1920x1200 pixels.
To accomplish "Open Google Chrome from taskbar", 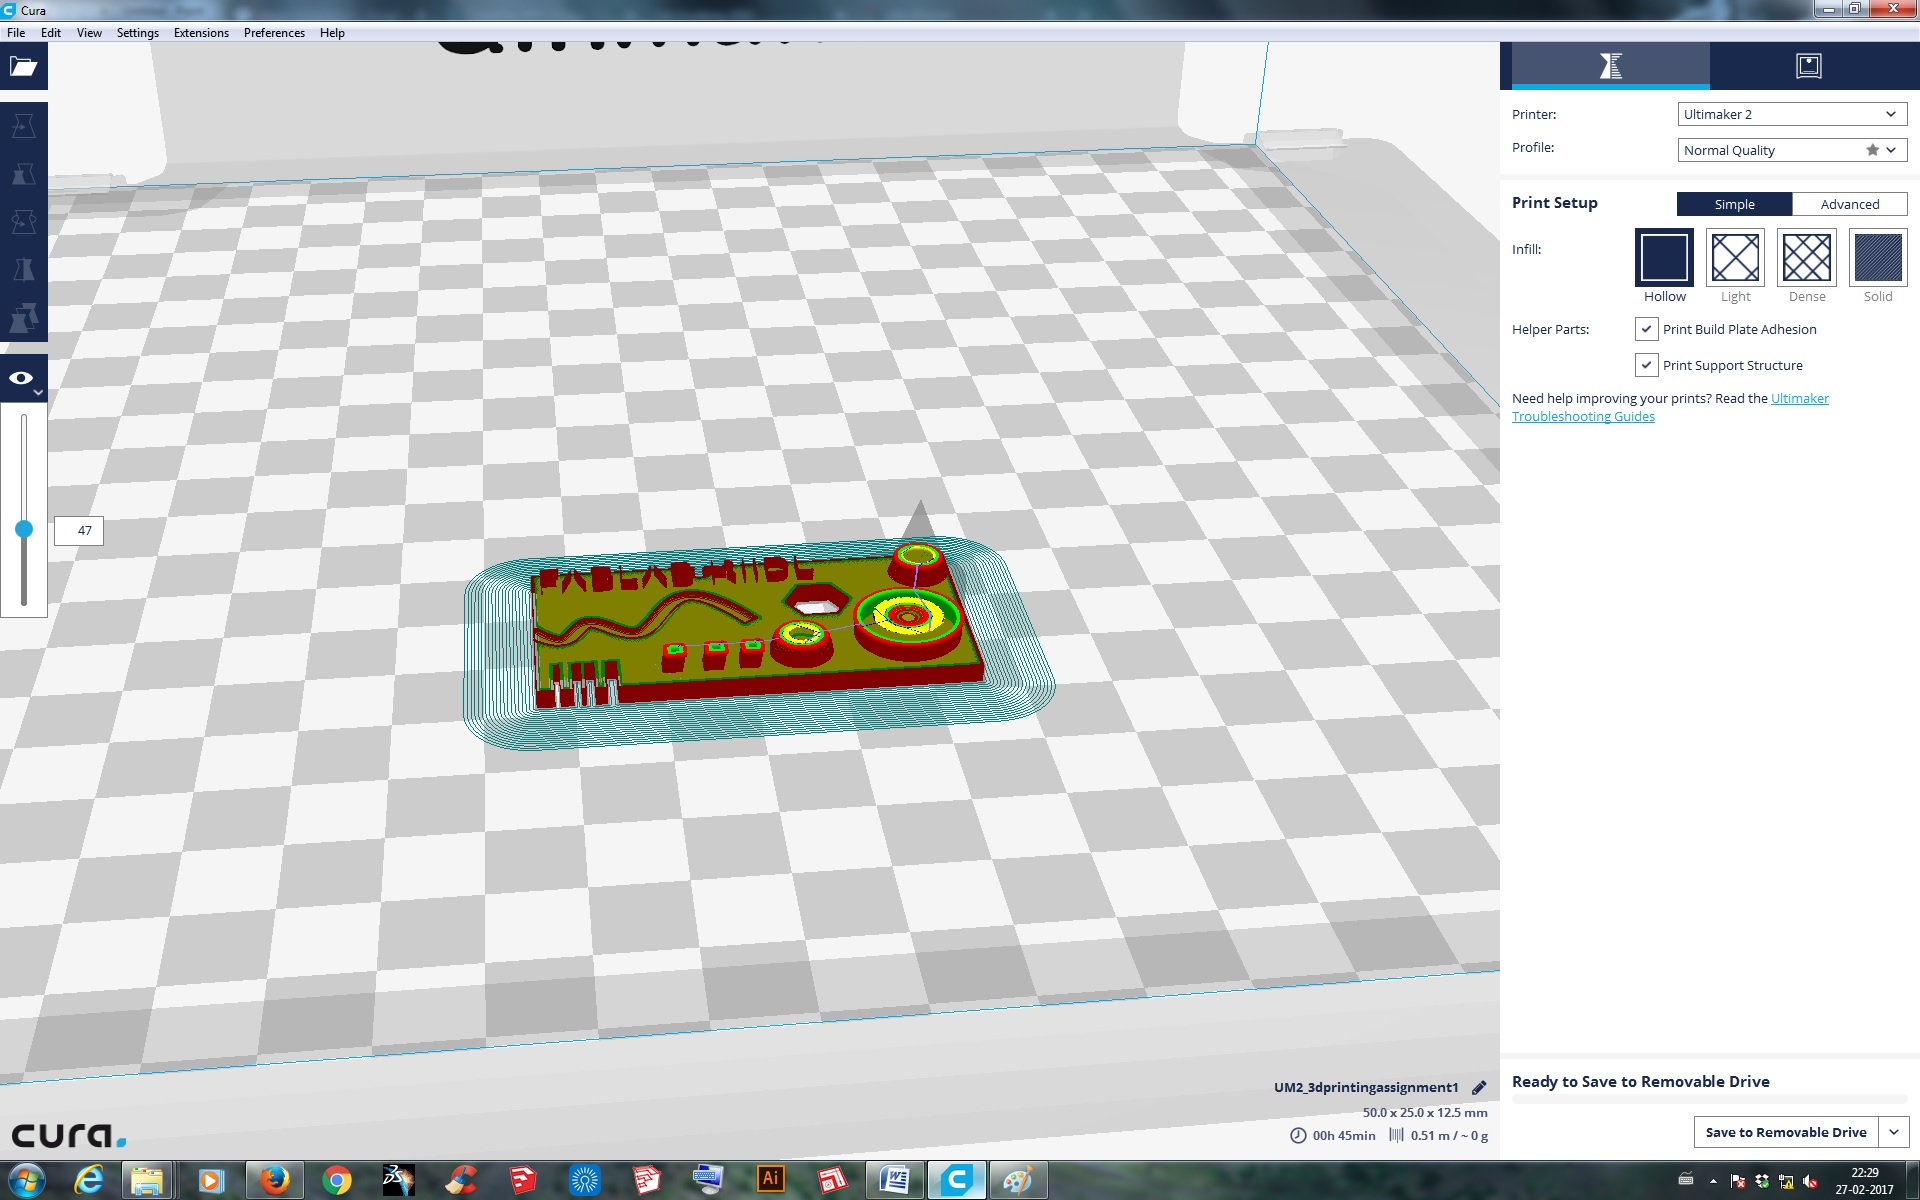I will [x=337, y=1181].
